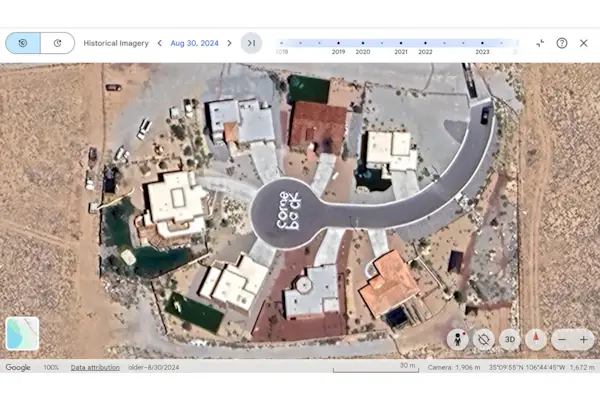Toggle the historical imagery clock button
The height and width of the screenshot is (400, 600).
point(23,43)
